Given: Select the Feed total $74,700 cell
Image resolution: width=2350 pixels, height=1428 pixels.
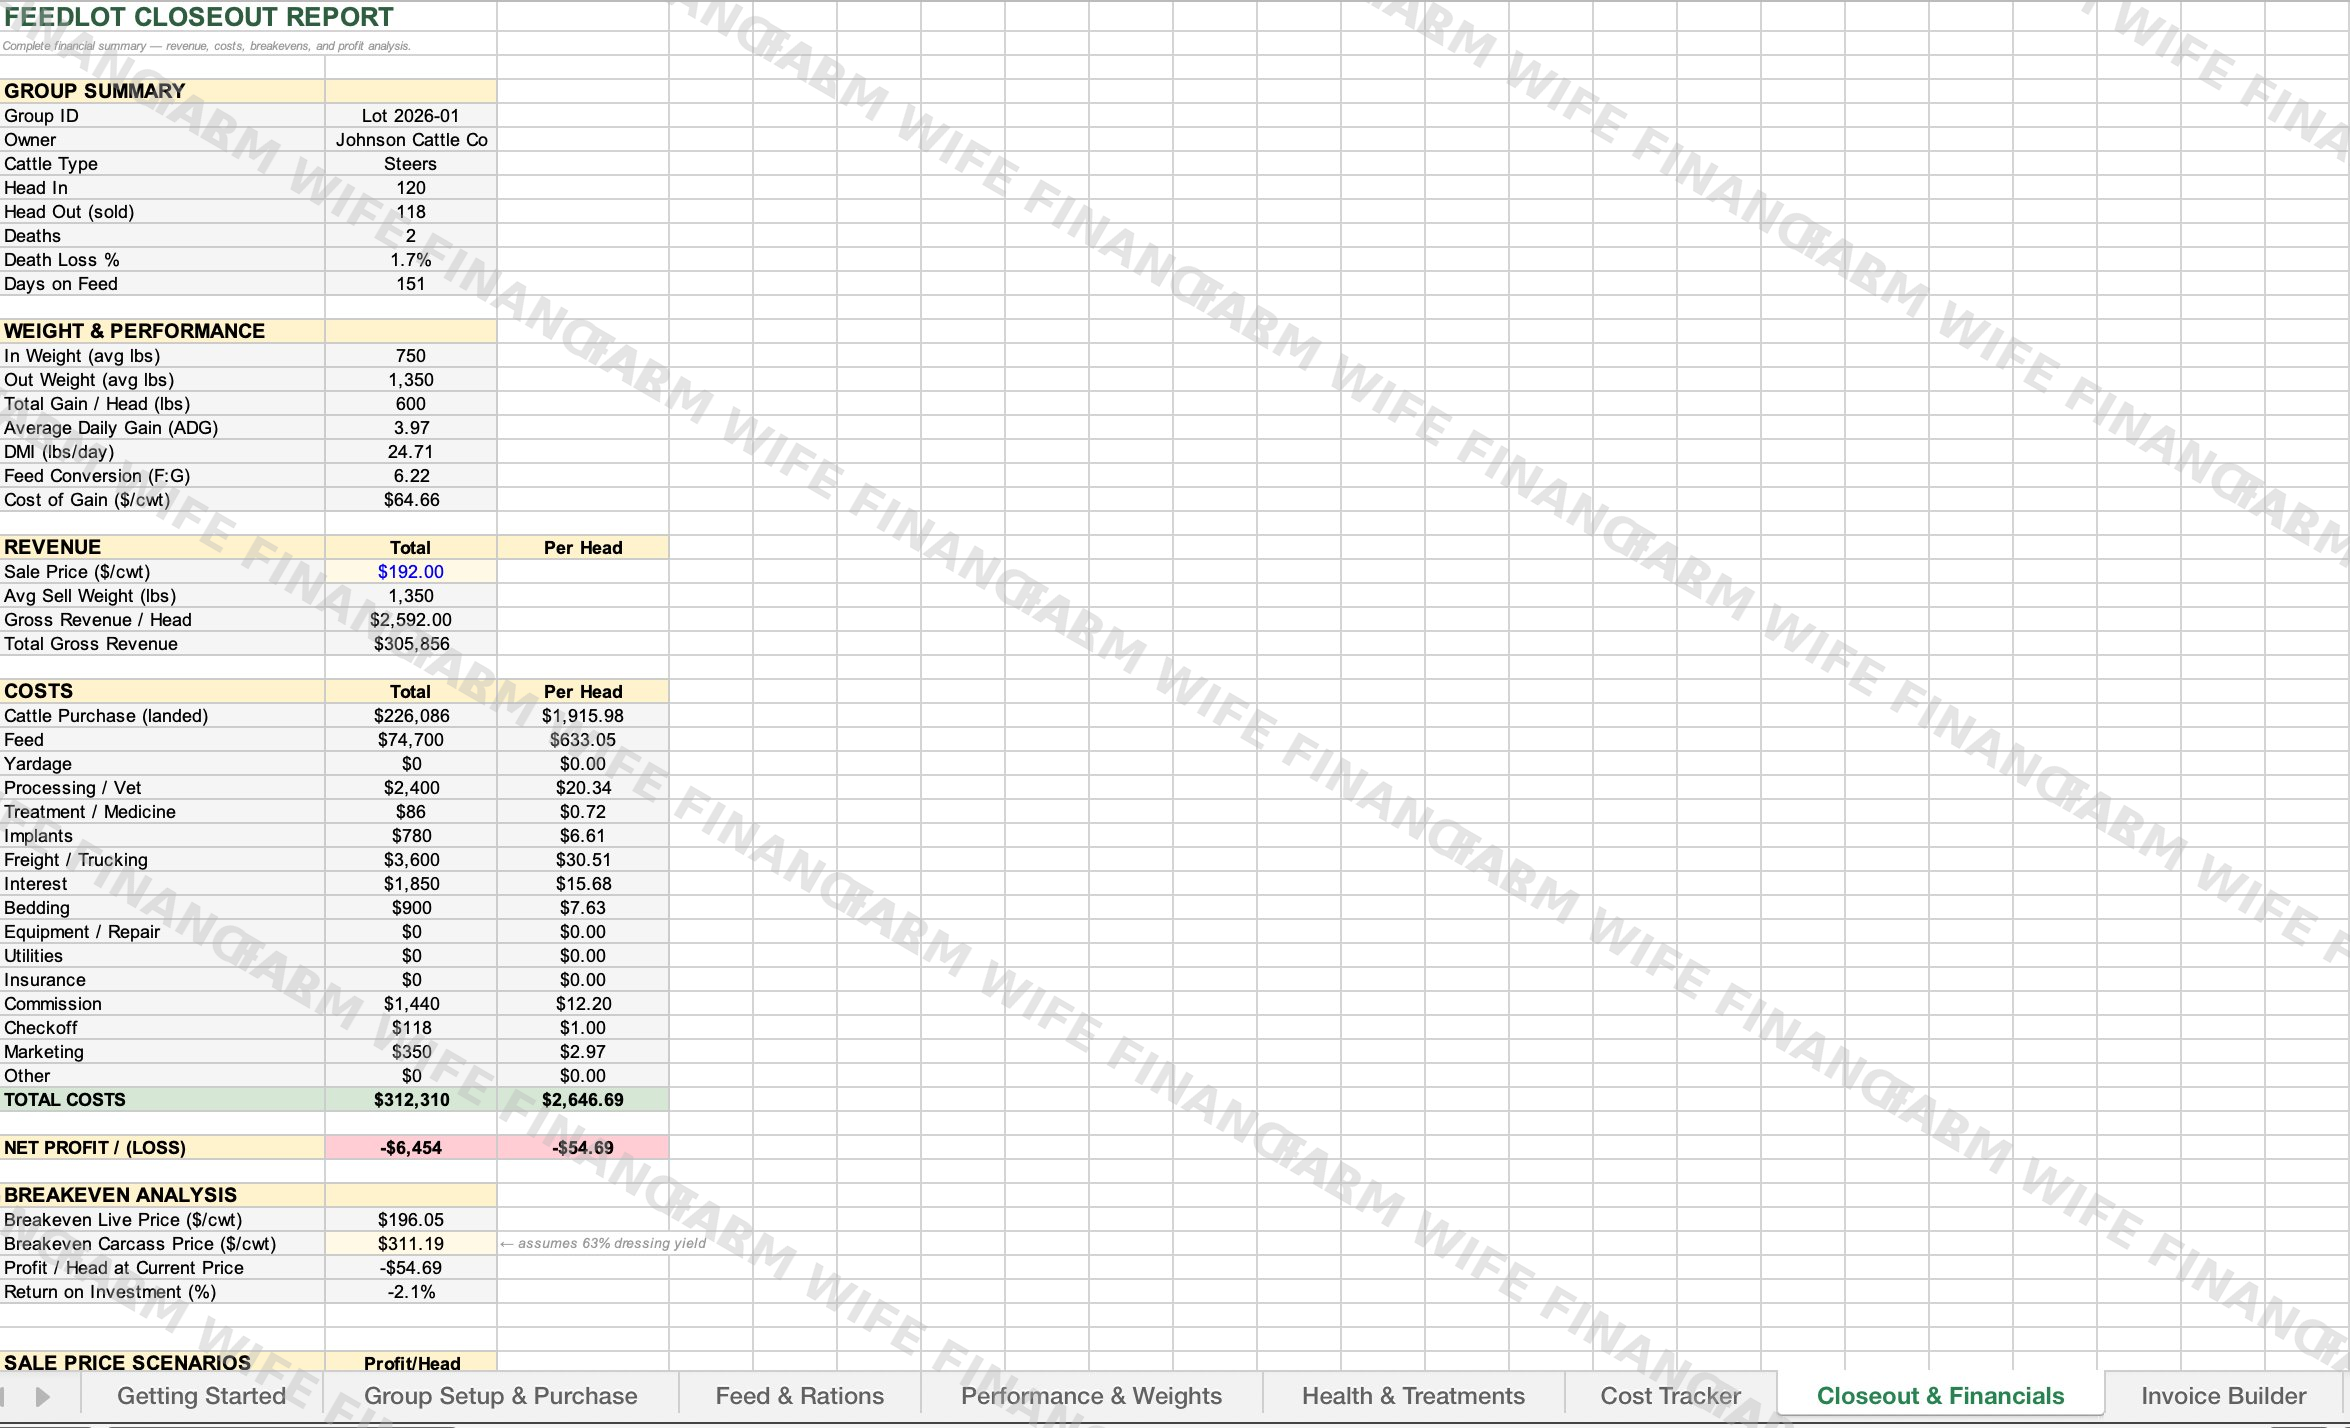Looking at the screenshot, I should point(410,740).
